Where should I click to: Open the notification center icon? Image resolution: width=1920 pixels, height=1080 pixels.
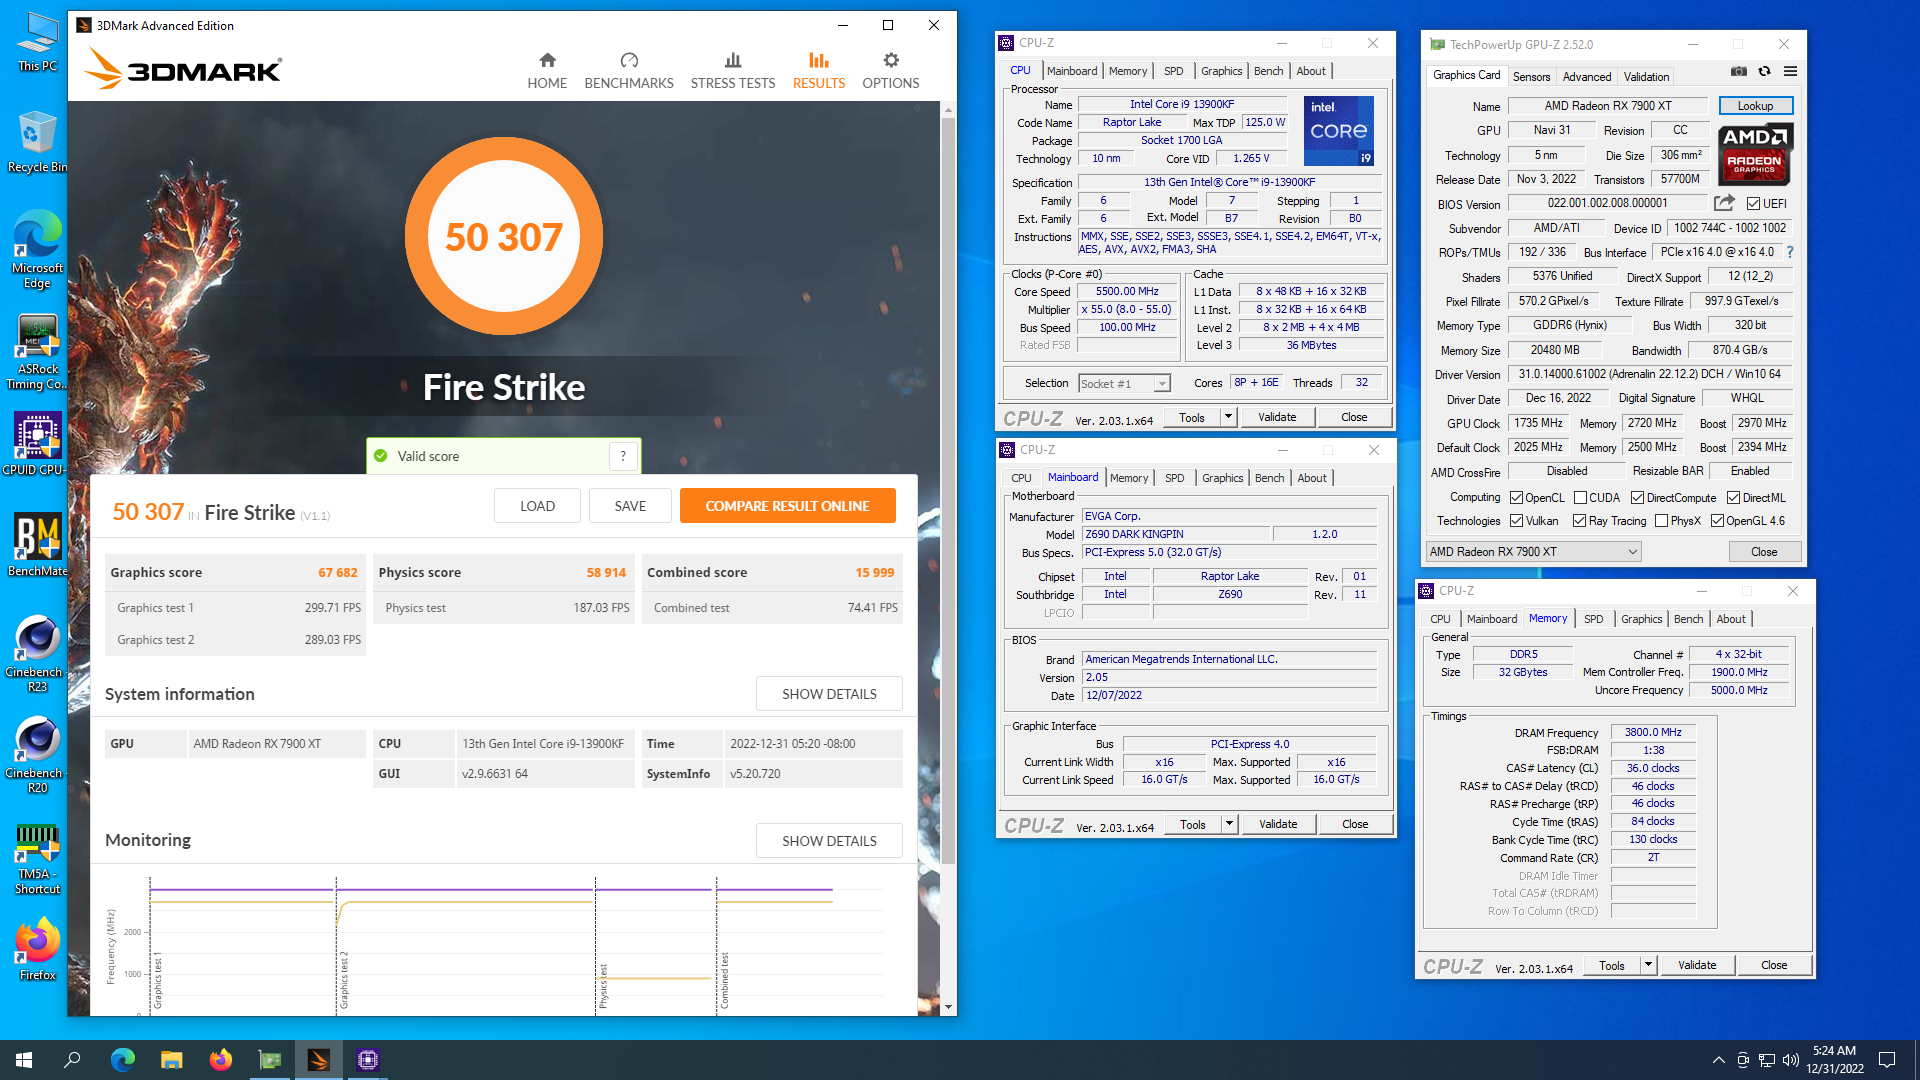click(1887, 1060)
